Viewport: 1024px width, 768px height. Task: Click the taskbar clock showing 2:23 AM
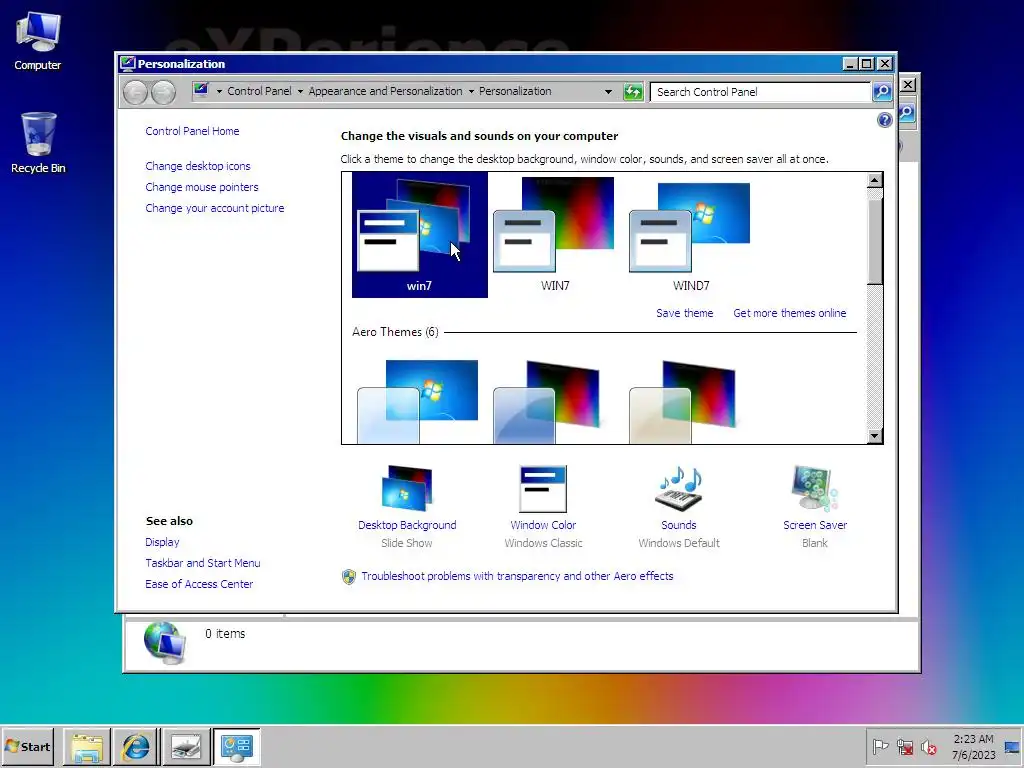[x=973, y=747]
